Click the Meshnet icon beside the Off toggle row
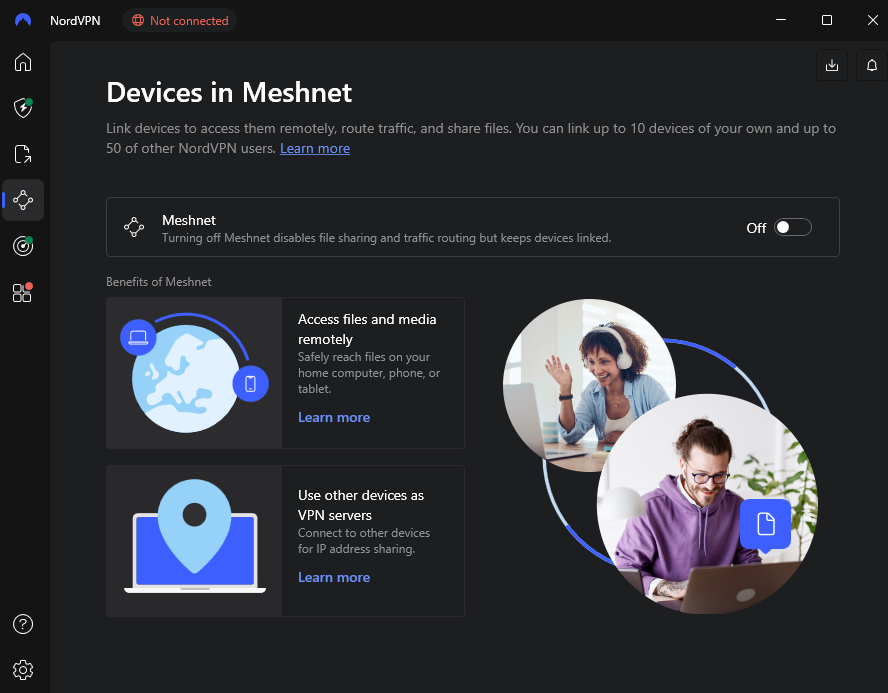The width and height of the screenshot is (888, 693). [134, 227]
